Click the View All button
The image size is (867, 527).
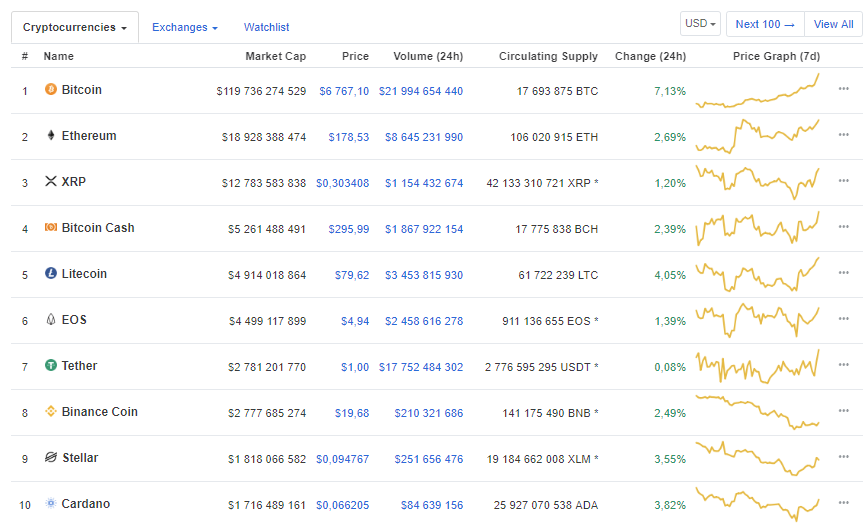point(833,24)
